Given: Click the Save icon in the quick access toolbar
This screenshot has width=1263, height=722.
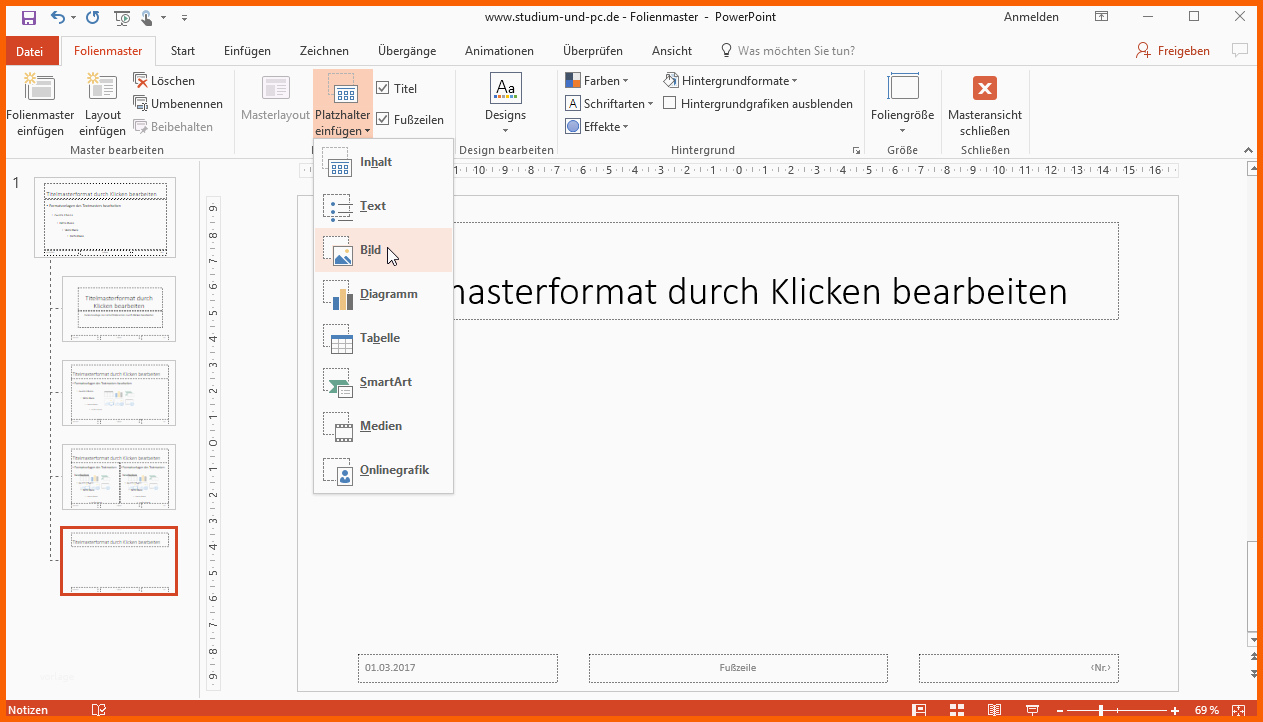Looking at the screenshot, I should [28, 17].
